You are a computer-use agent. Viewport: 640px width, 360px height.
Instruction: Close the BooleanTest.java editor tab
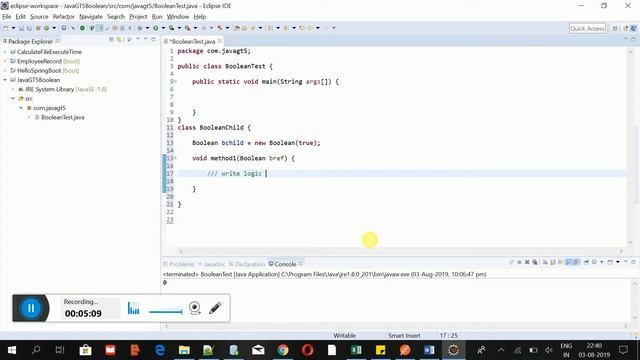pyautogui.click(x=220, y=41)
